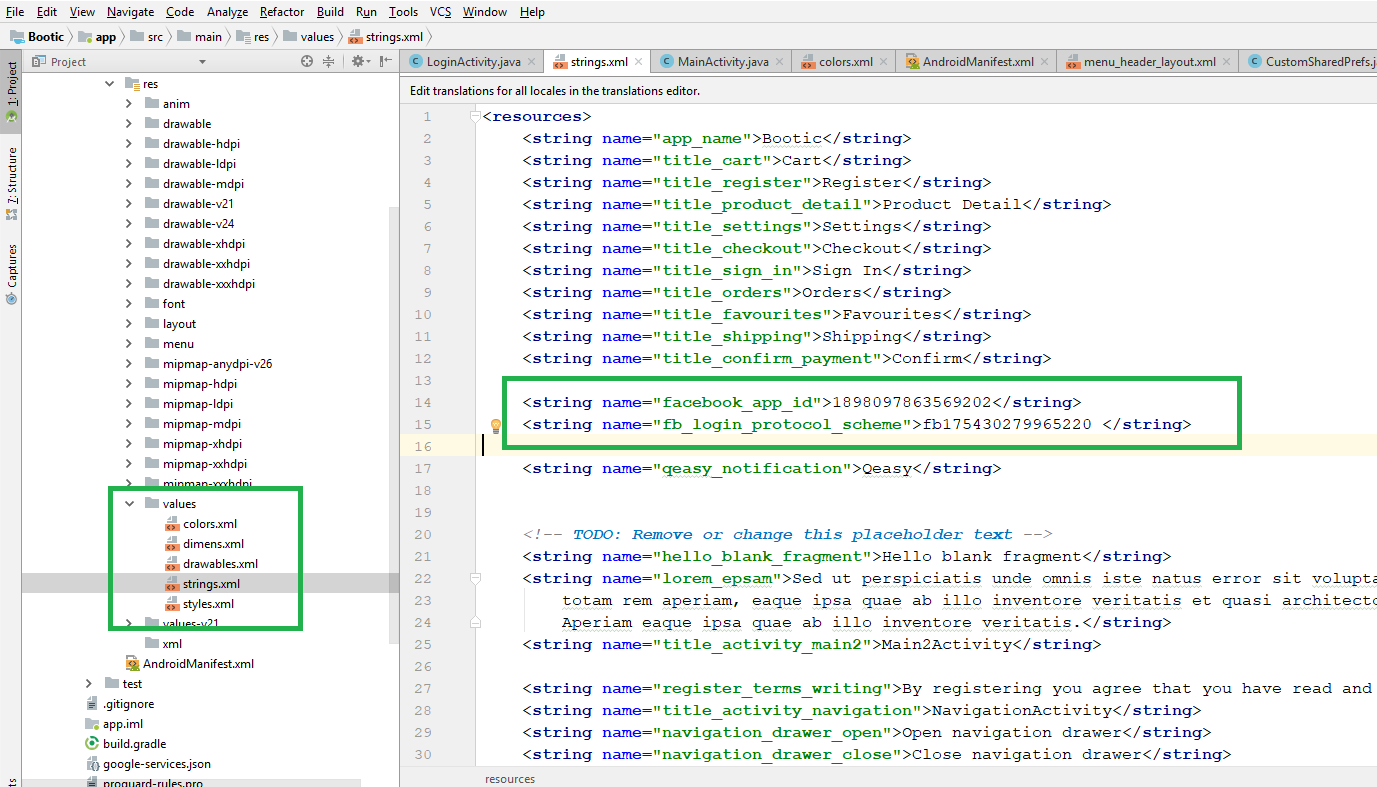Click the collapse all icon in Project panel

328,62
